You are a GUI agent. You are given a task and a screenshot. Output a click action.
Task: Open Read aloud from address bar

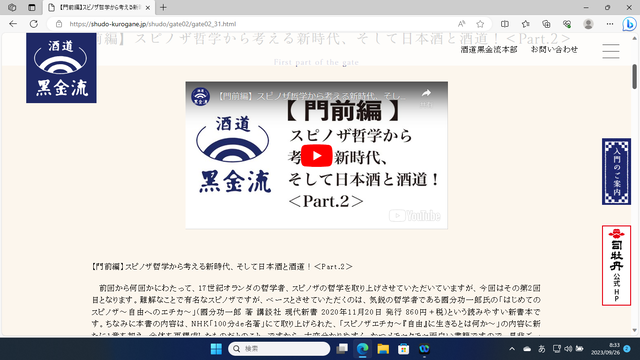point(461,24)
